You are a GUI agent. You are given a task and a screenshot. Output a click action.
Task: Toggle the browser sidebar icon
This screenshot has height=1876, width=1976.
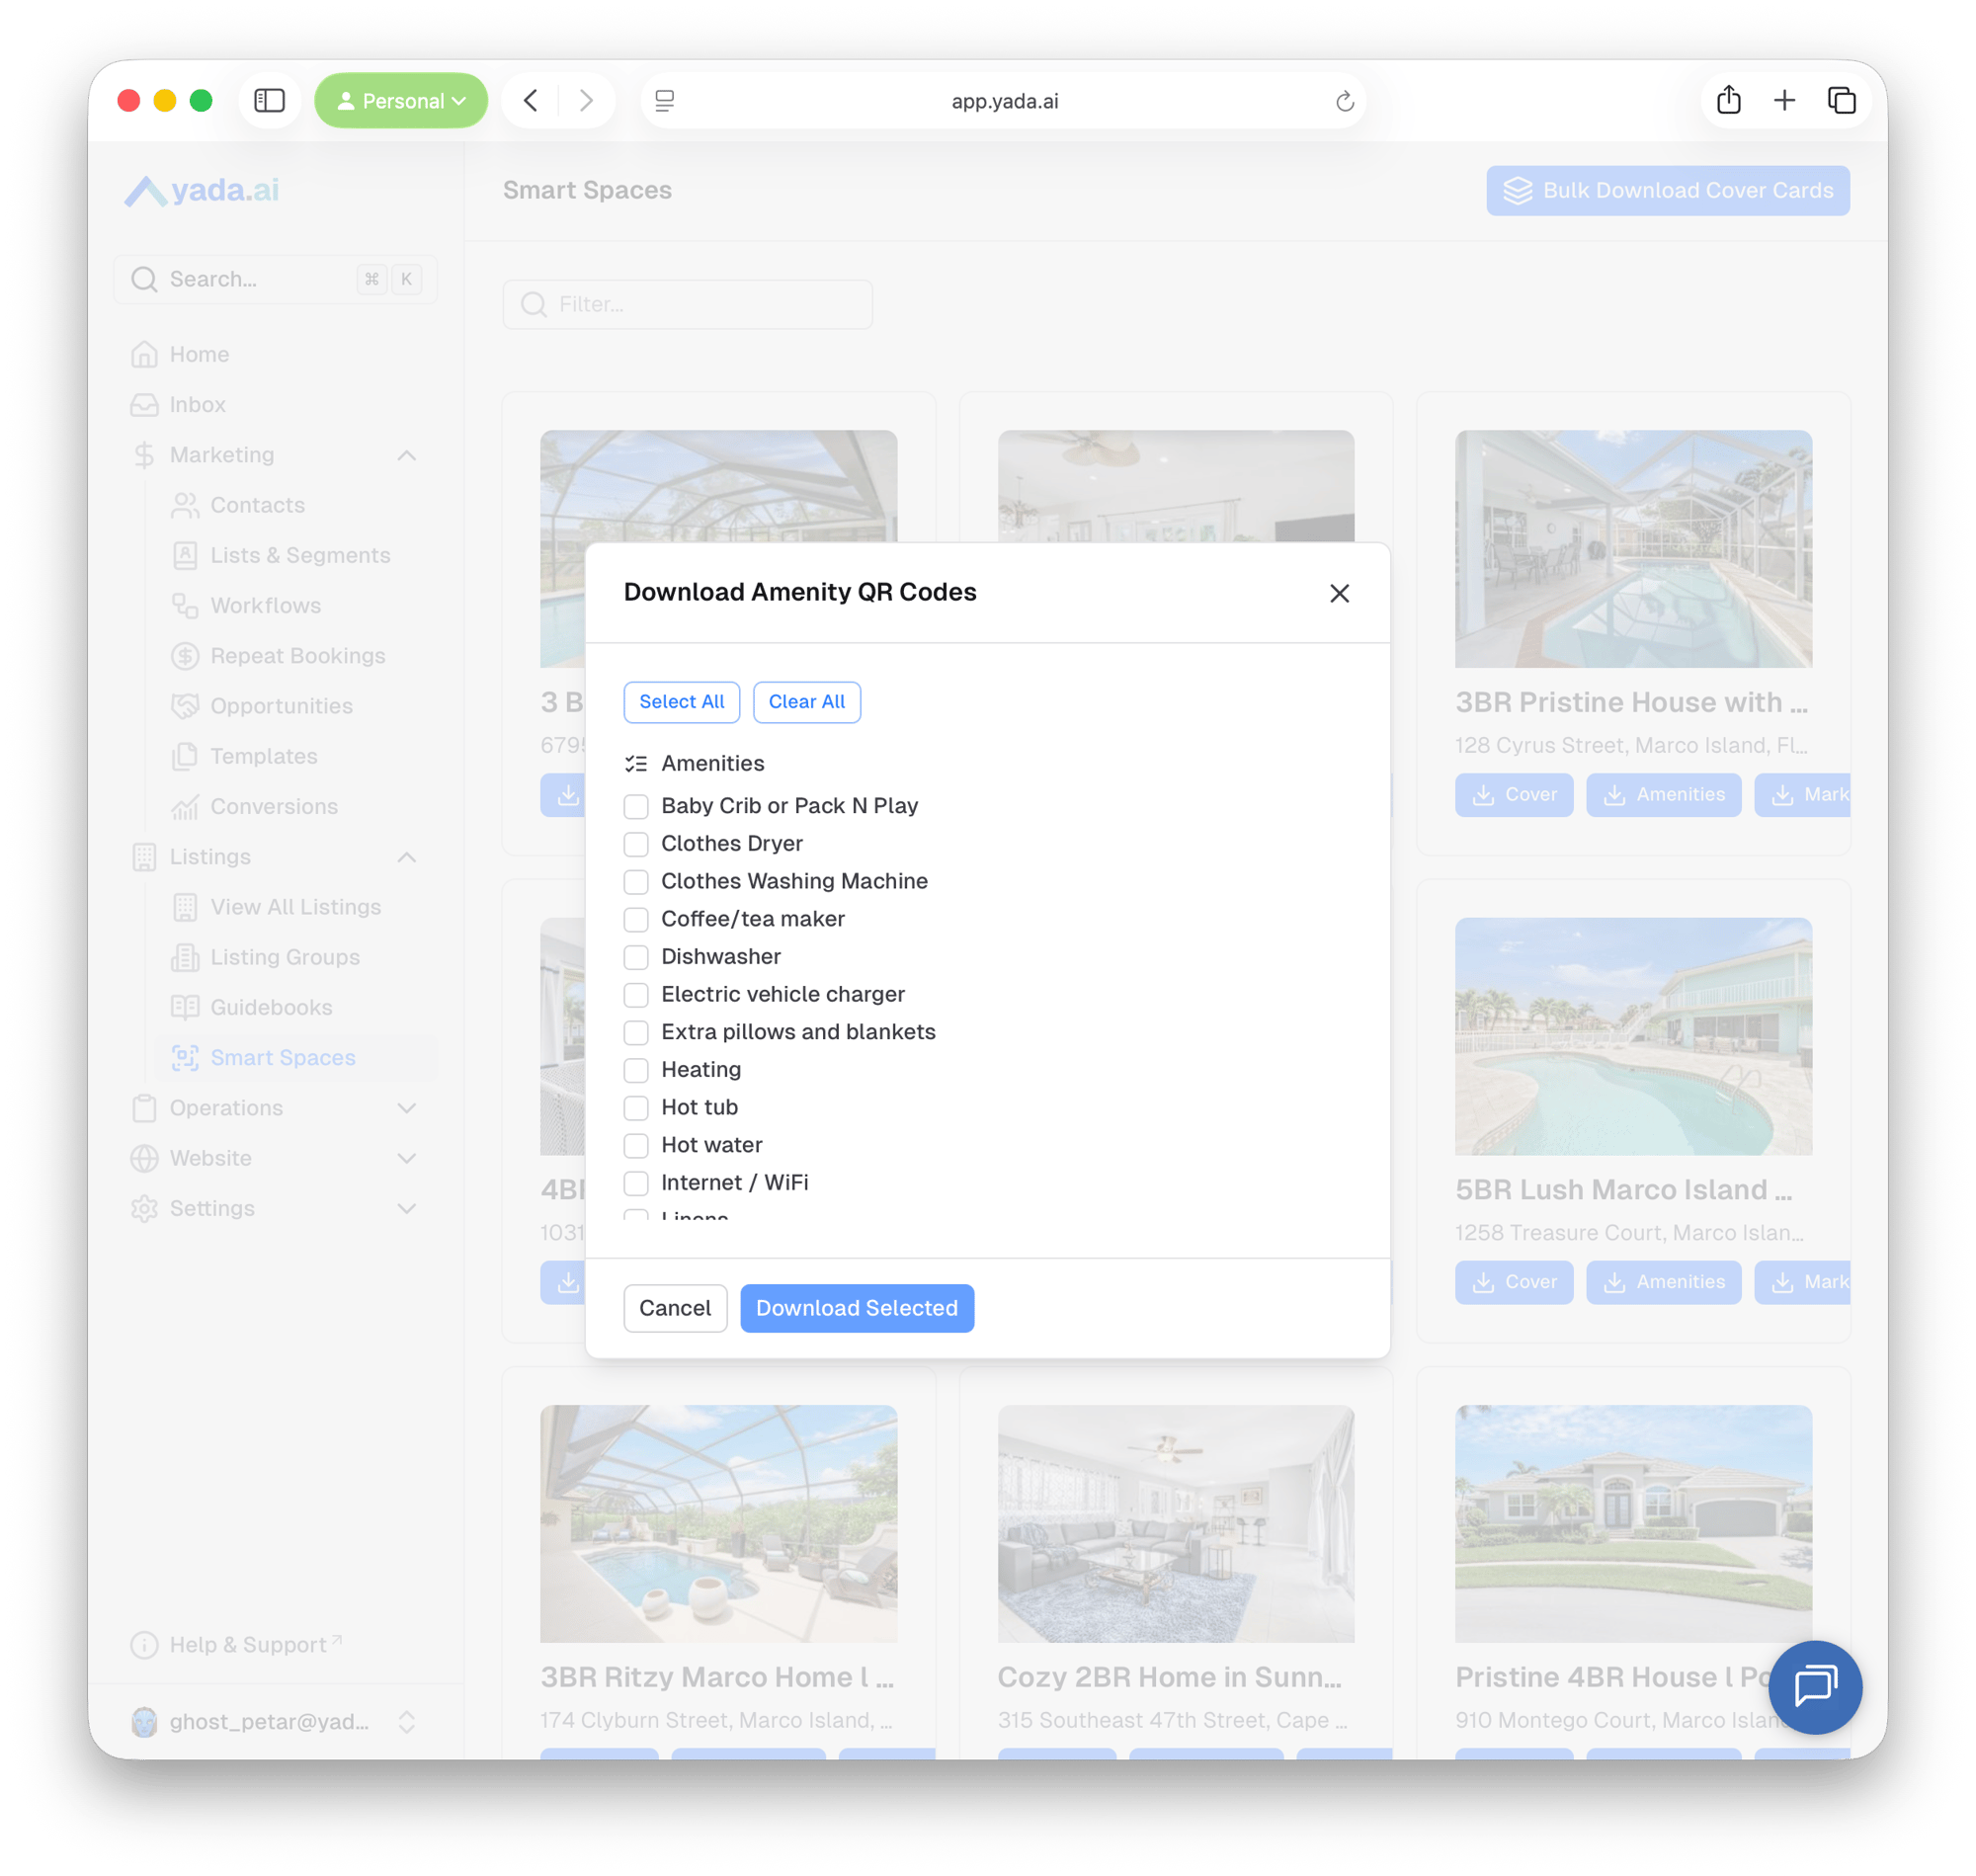click(x=269, y=101)
